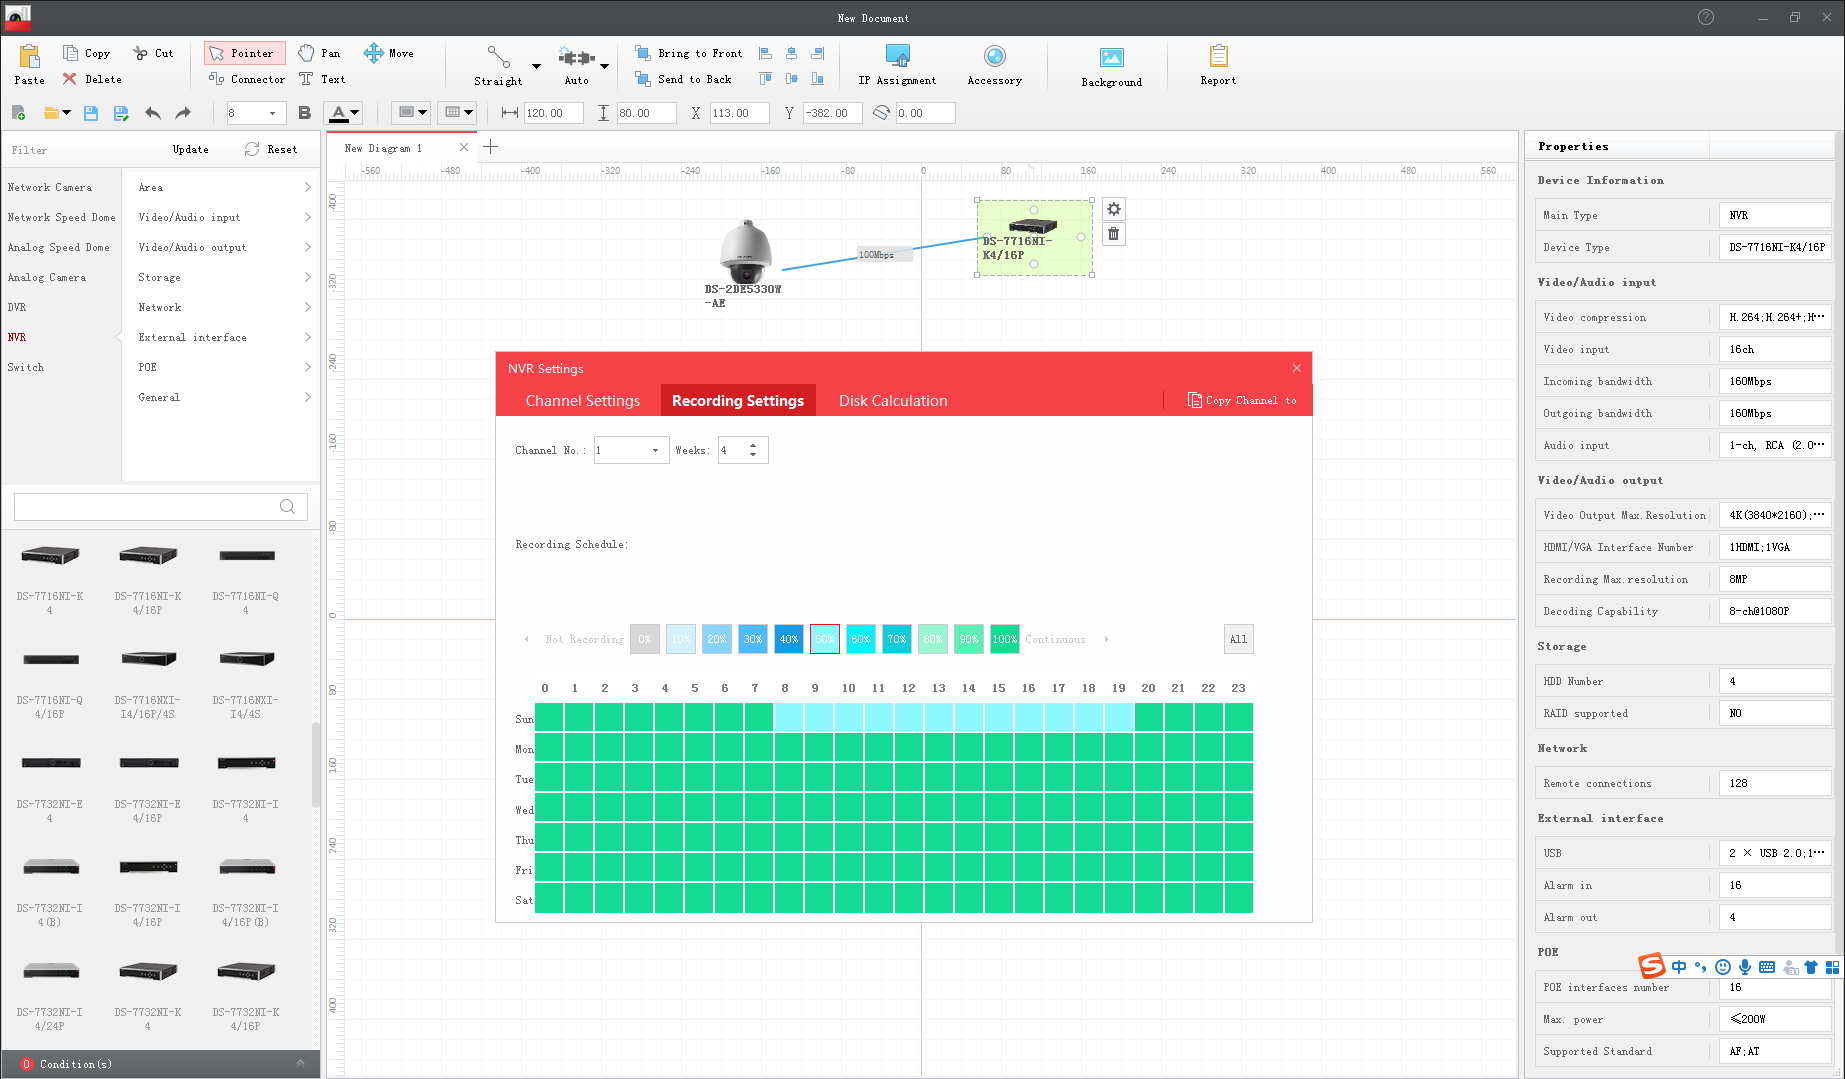Close the New Diagram 1 tab
Screen dimensions: 1845x1079
click(464, 147)
